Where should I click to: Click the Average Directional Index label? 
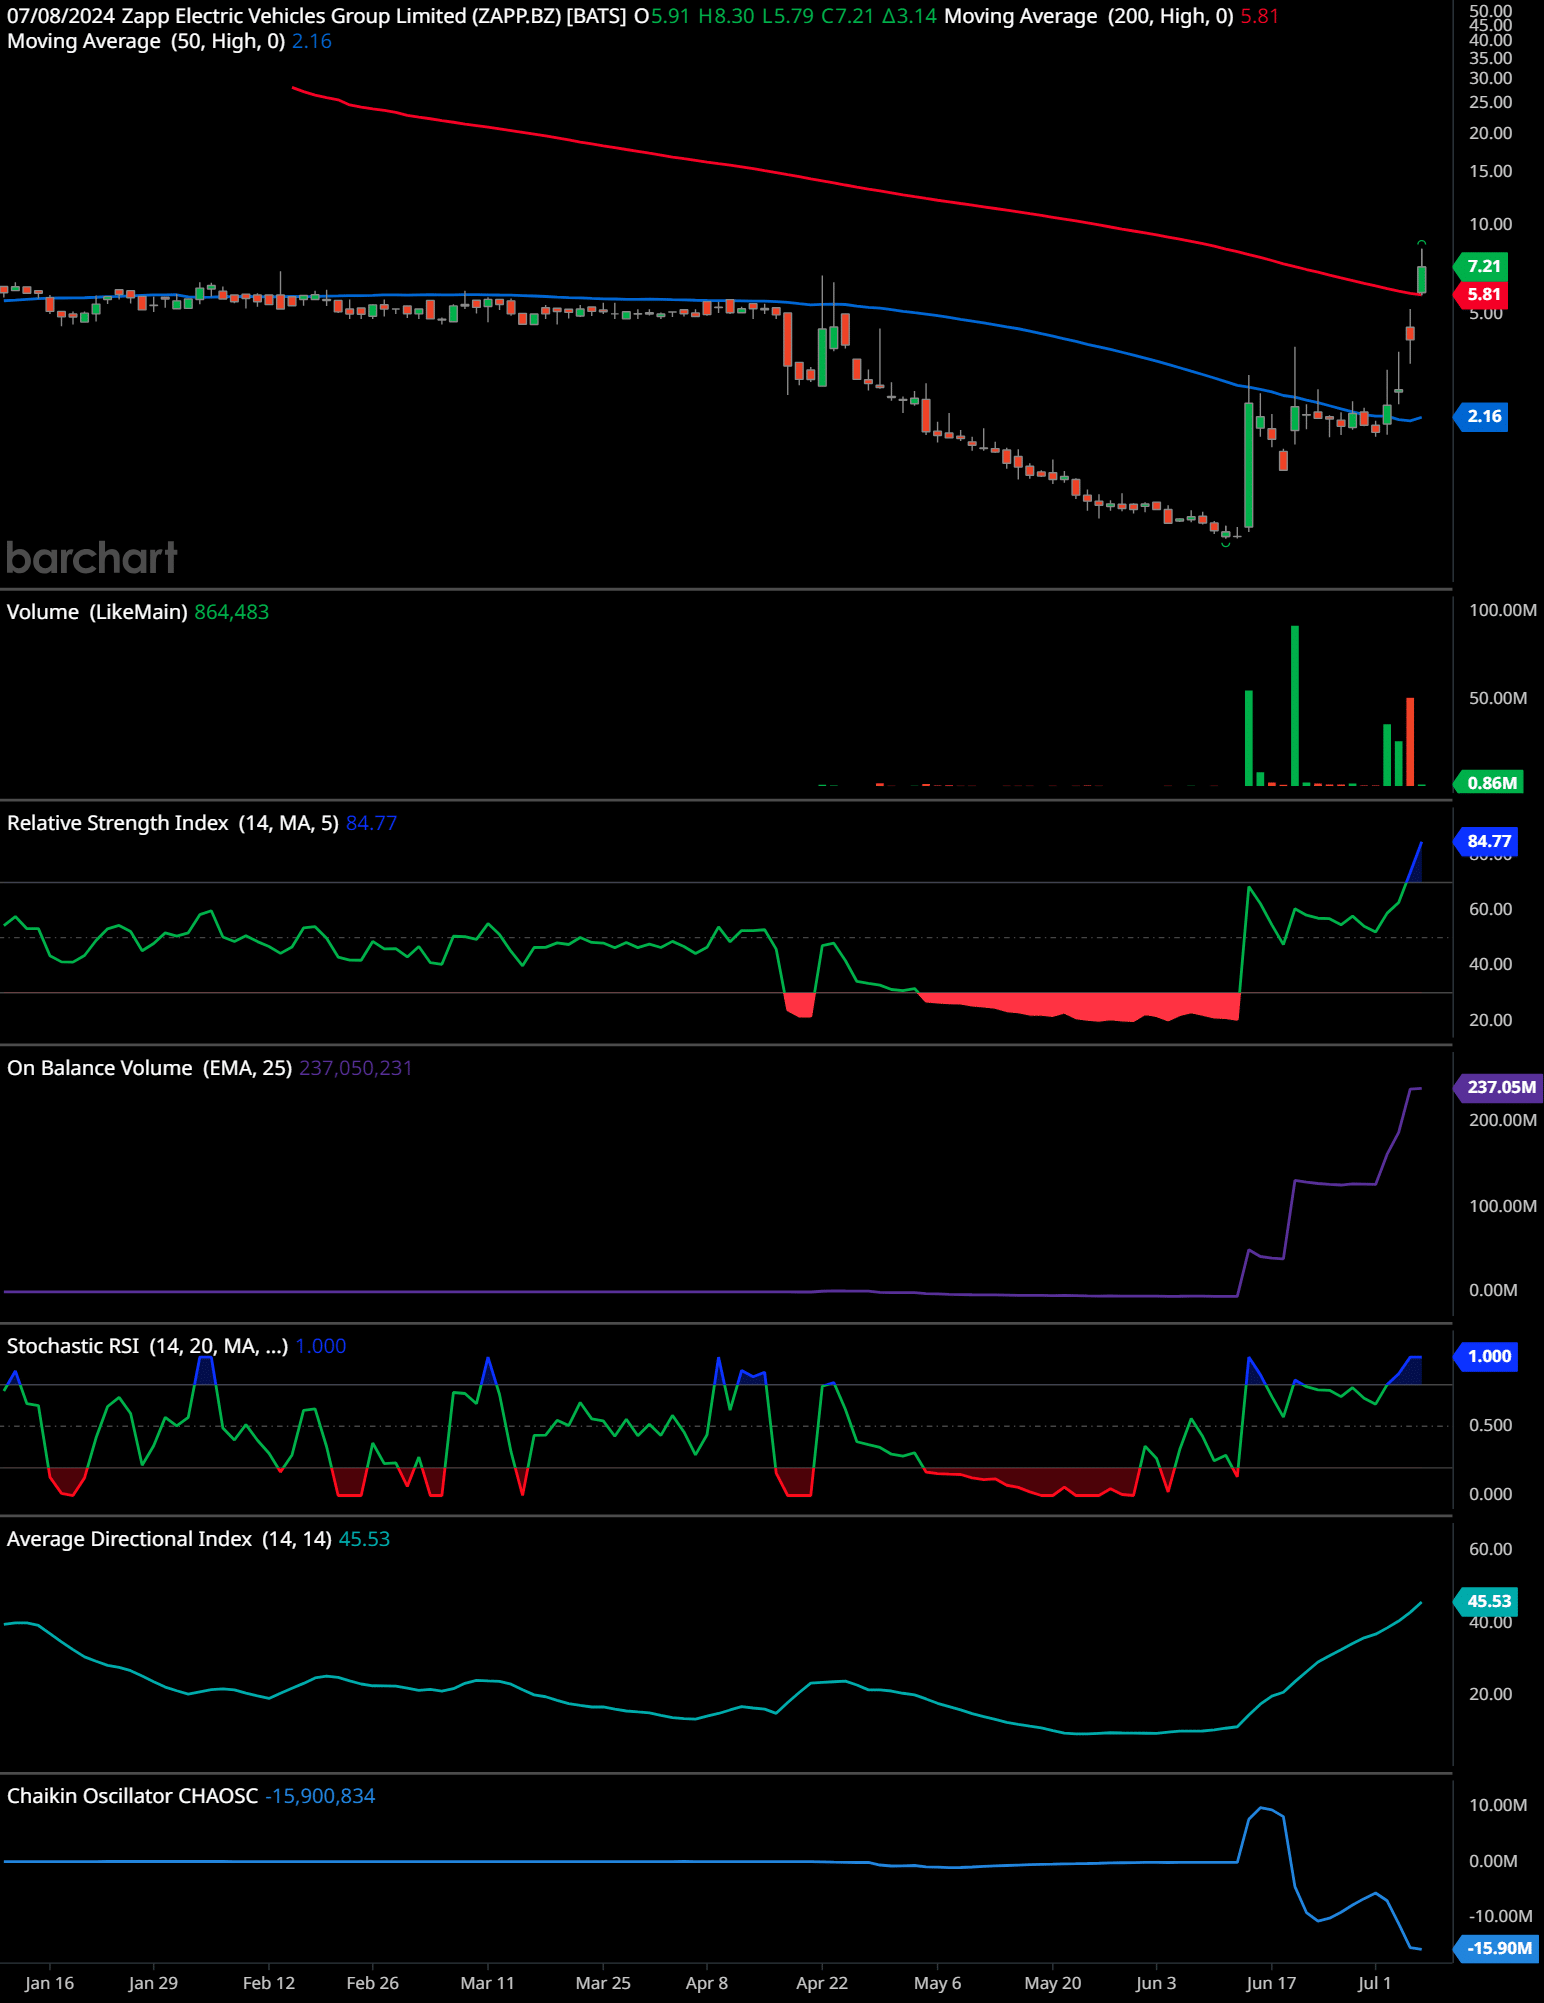(169, 1539)
